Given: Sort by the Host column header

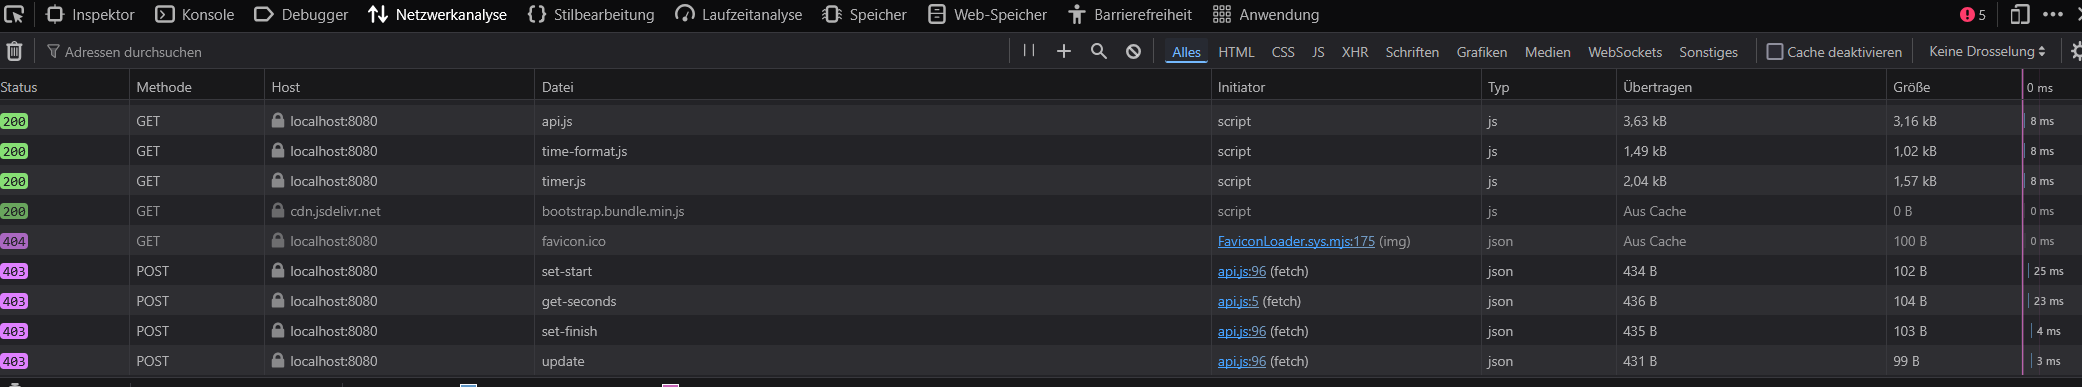Looking at the screenshot, I should coord(400,87).
